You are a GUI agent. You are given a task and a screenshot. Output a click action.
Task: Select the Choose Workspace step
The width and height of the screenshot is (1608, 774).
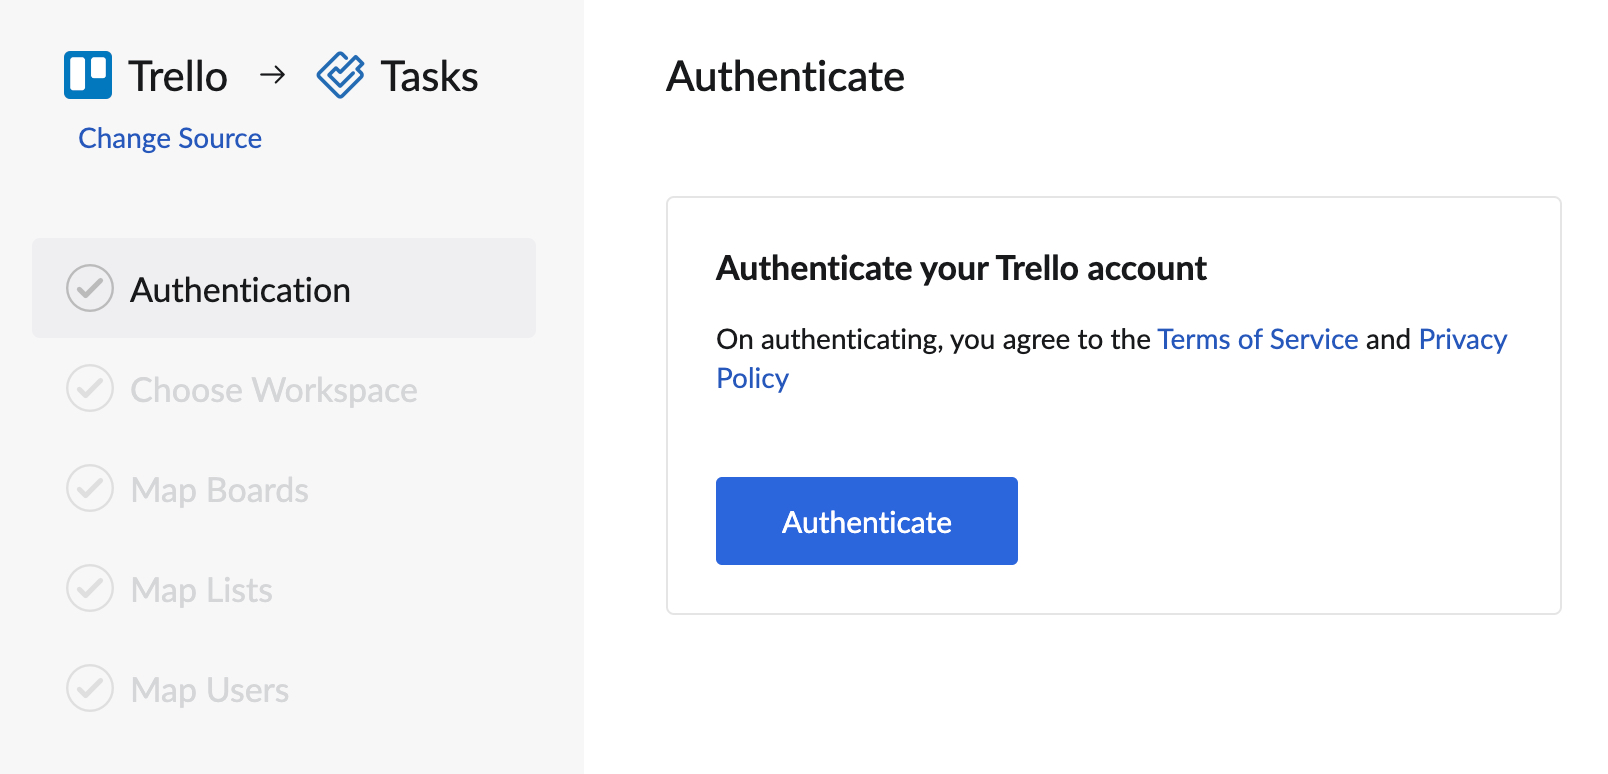(x=273, y=390)
